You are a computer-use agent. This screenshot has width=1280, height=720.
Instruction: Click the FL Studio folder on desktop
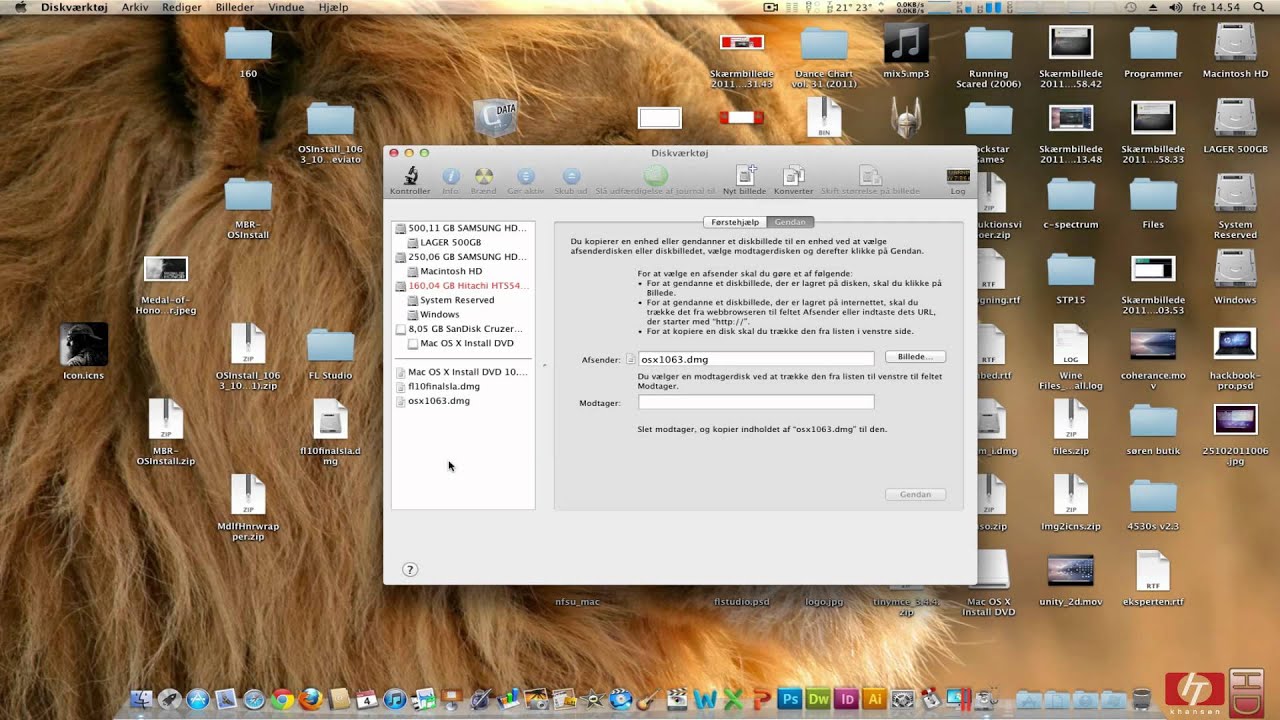330,351
